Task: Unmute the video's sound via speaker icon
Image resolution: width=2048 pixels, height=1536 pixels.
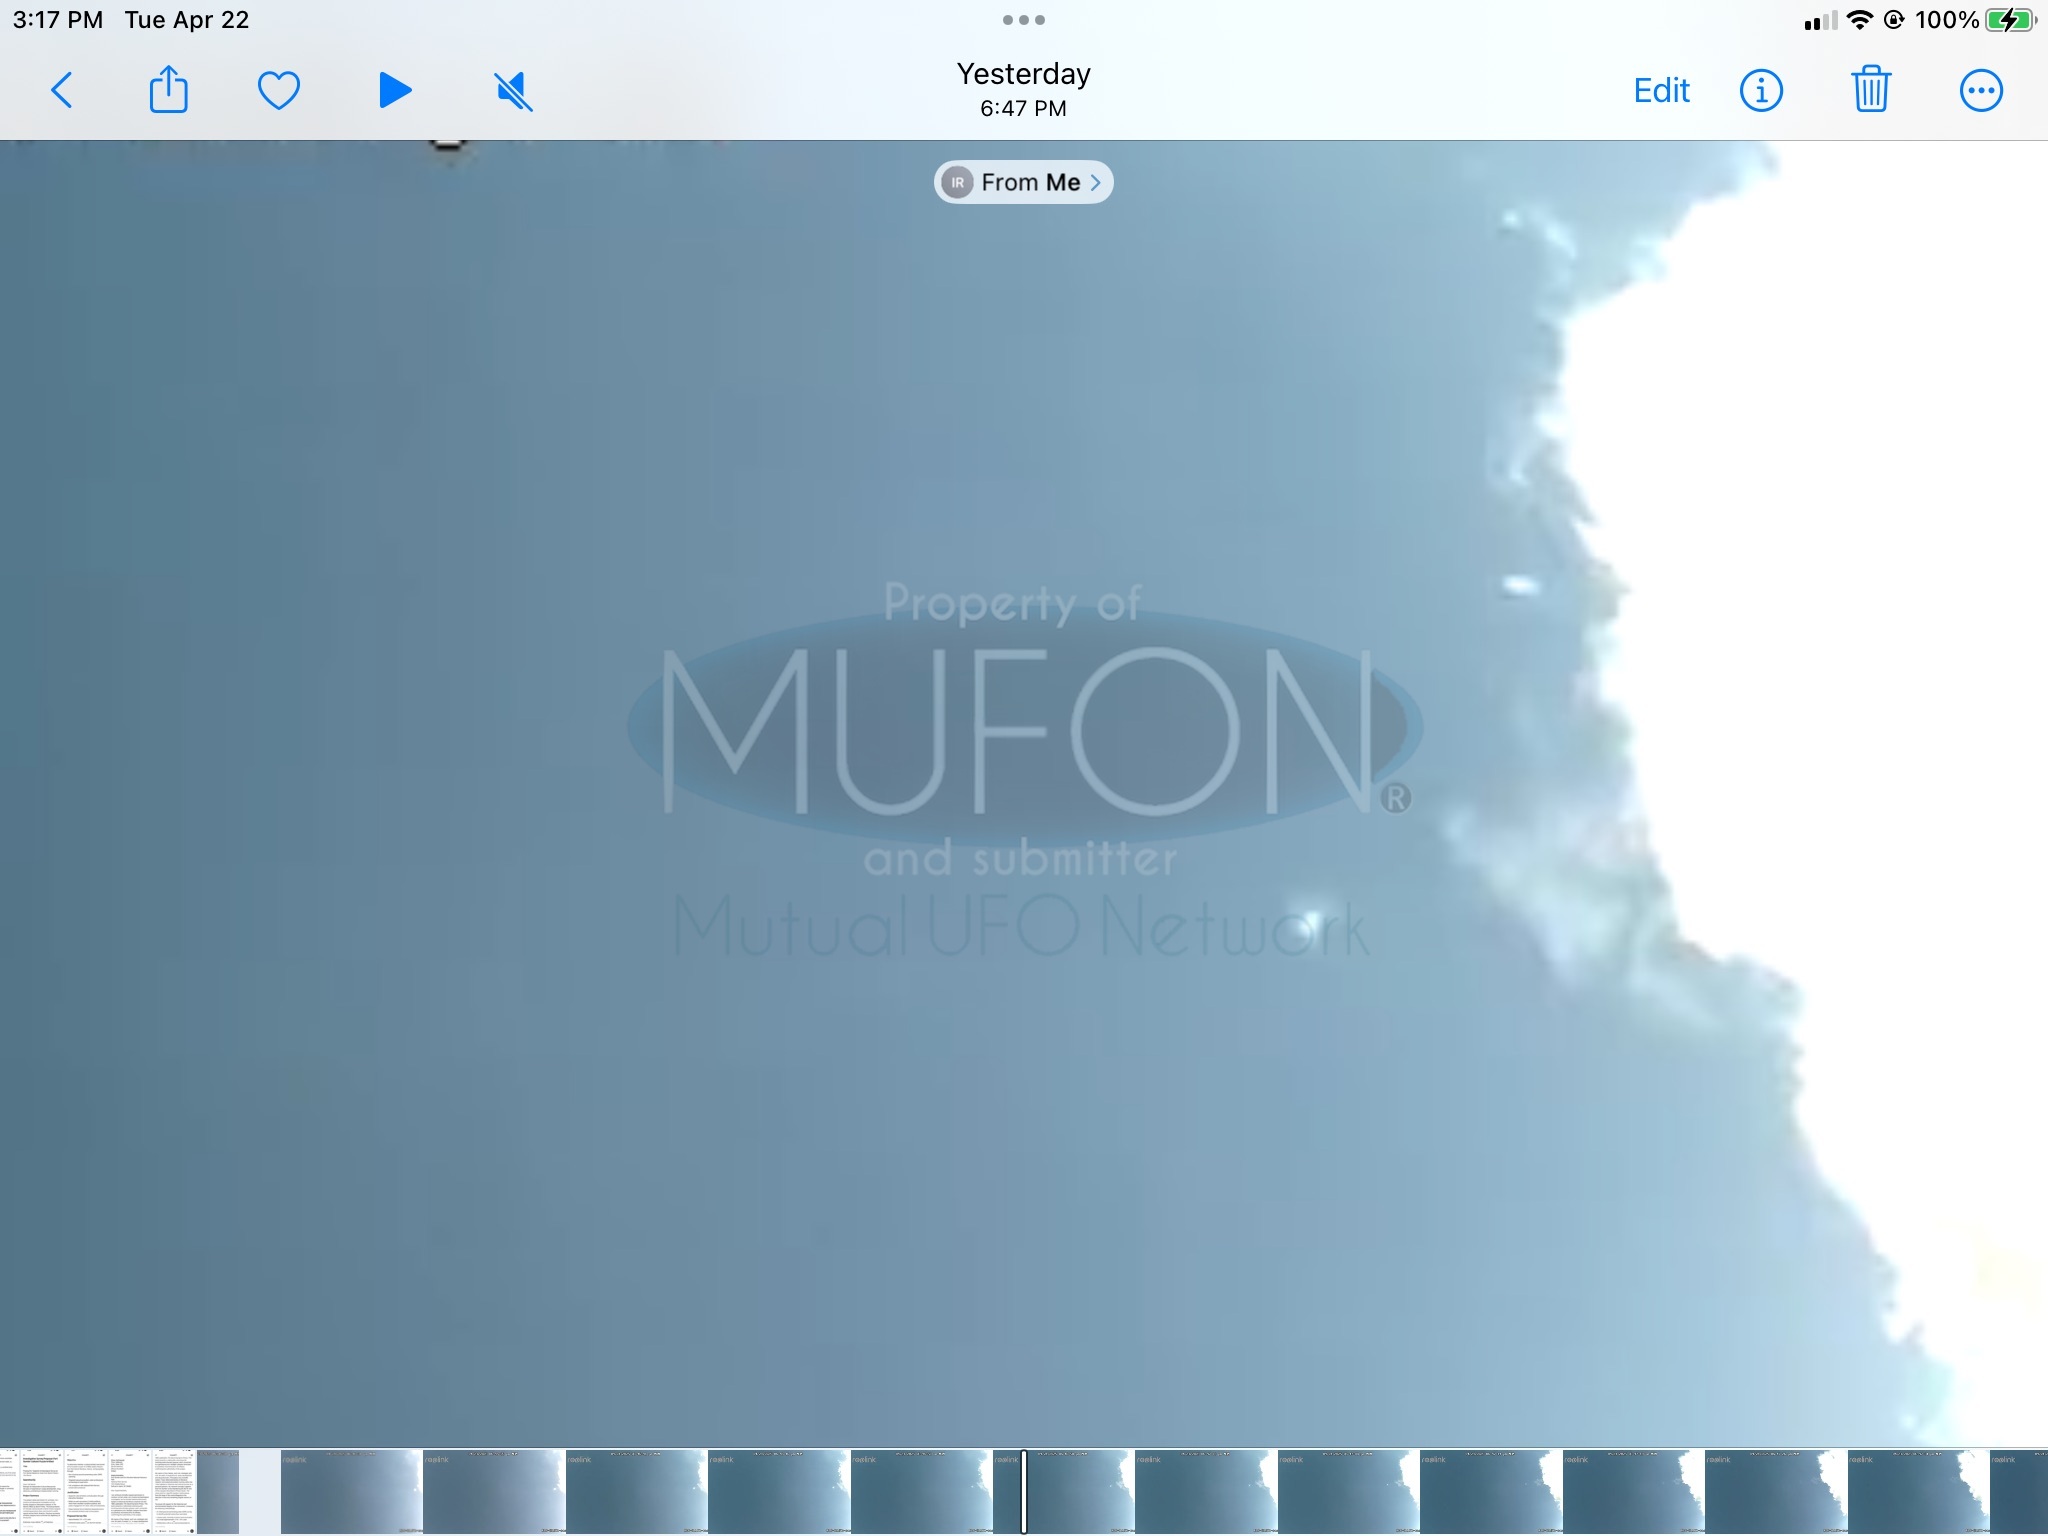Action: click(x=513, y=91)
